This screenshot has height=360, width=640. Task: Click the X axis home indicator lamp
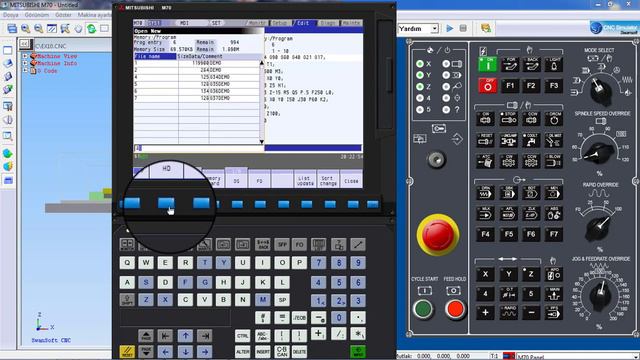pos(420,64)
